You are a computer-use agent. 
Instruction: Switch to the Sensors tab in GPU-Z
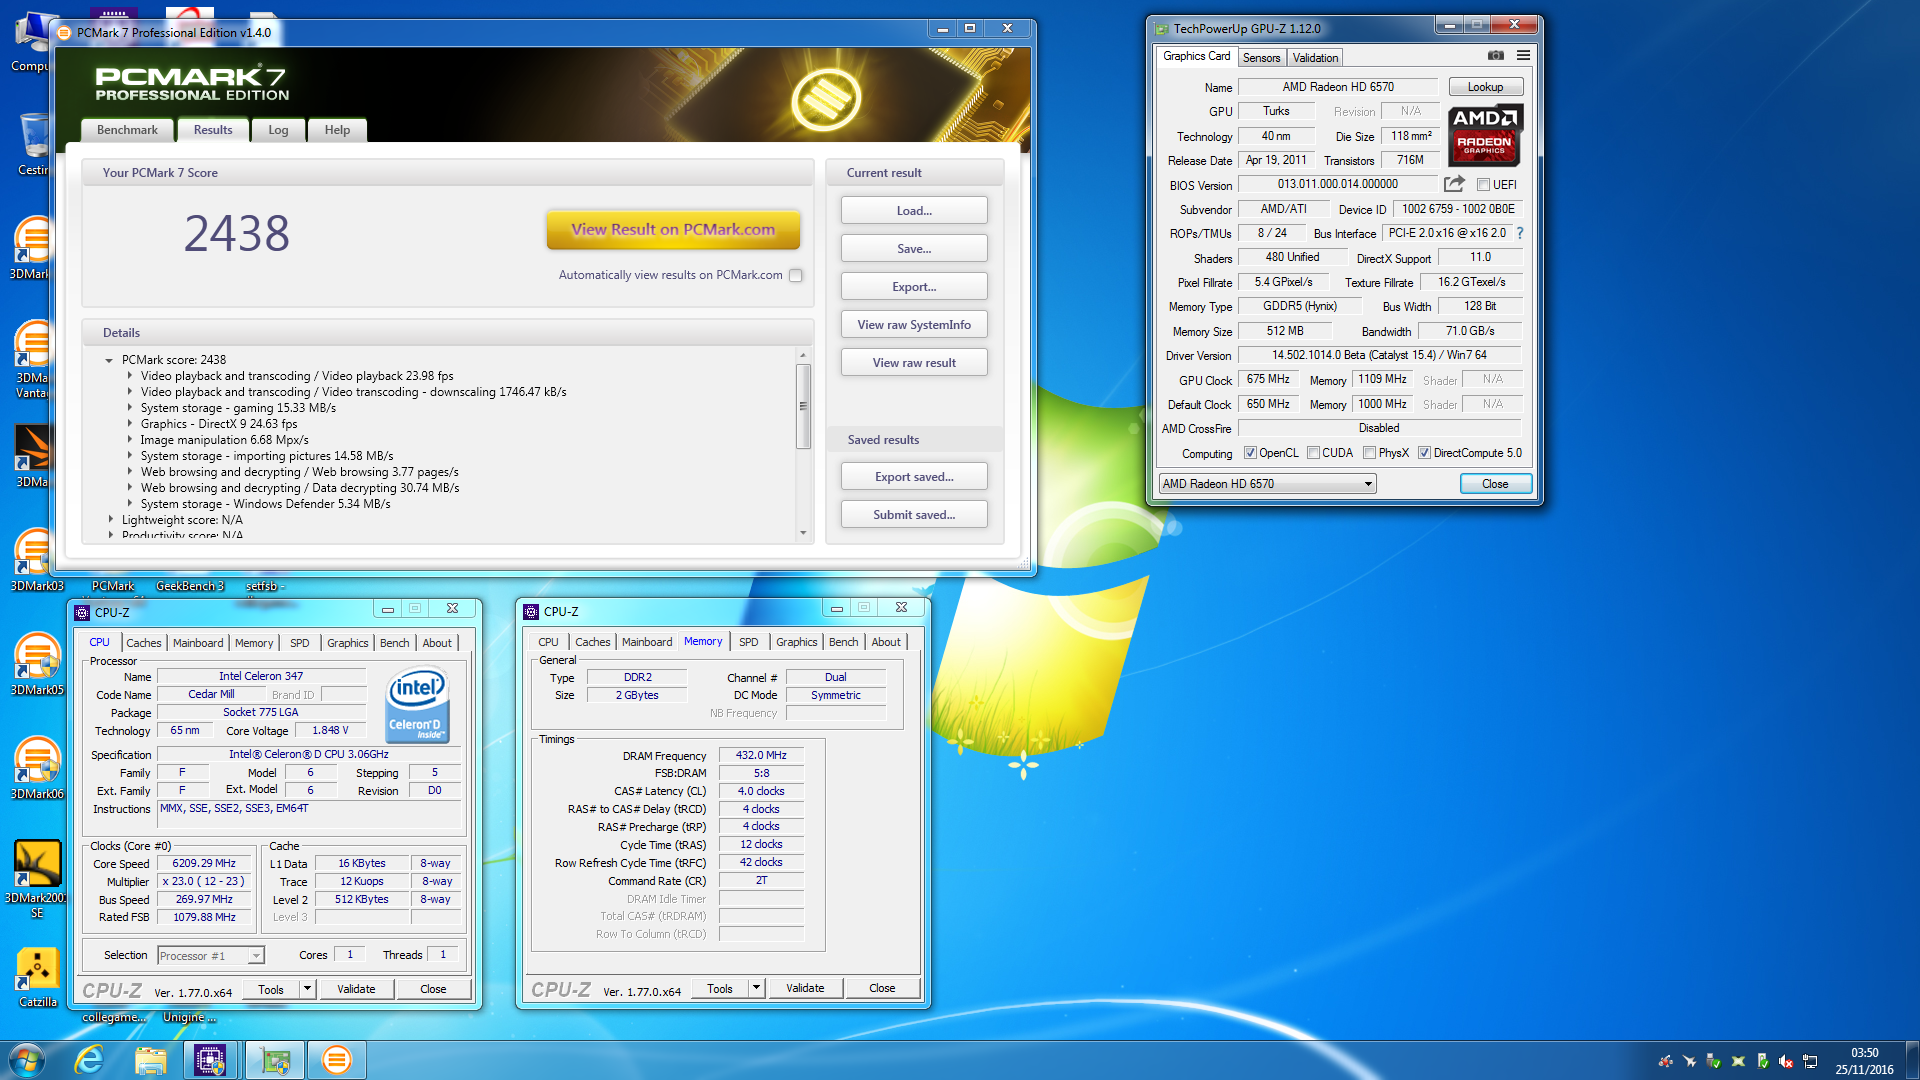point(1261,58)
